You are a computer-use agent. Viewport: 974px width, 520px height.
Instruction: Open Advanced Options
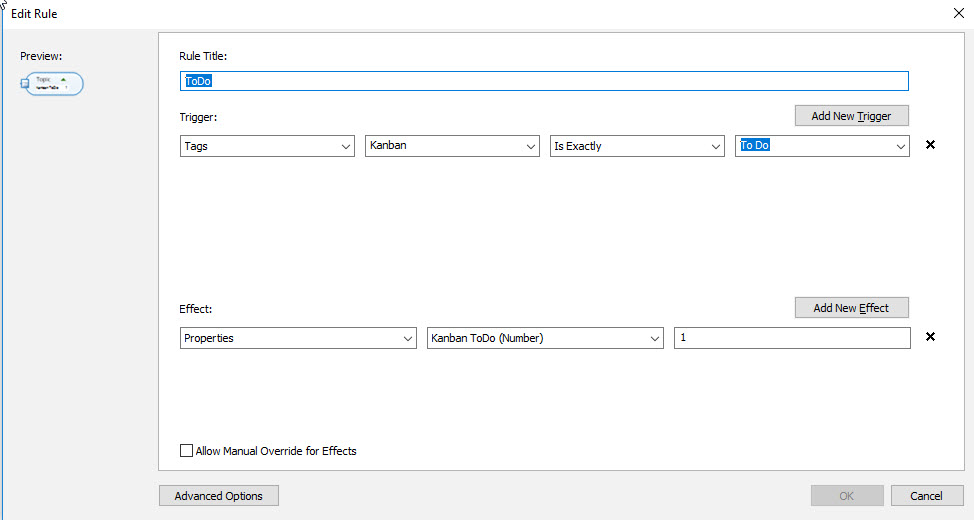click(x=218, y=496)
